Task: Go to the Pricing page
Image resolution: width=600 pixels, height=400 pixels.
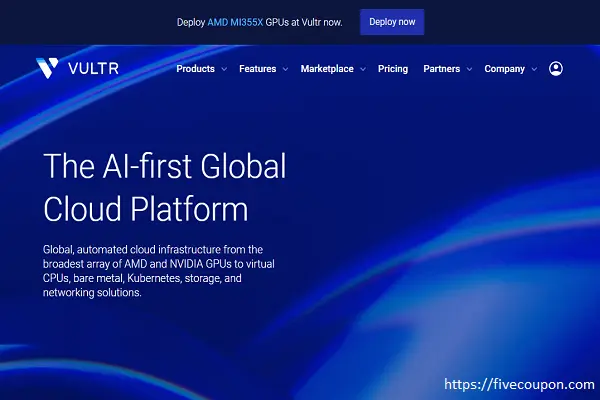Action: point(393,69)
